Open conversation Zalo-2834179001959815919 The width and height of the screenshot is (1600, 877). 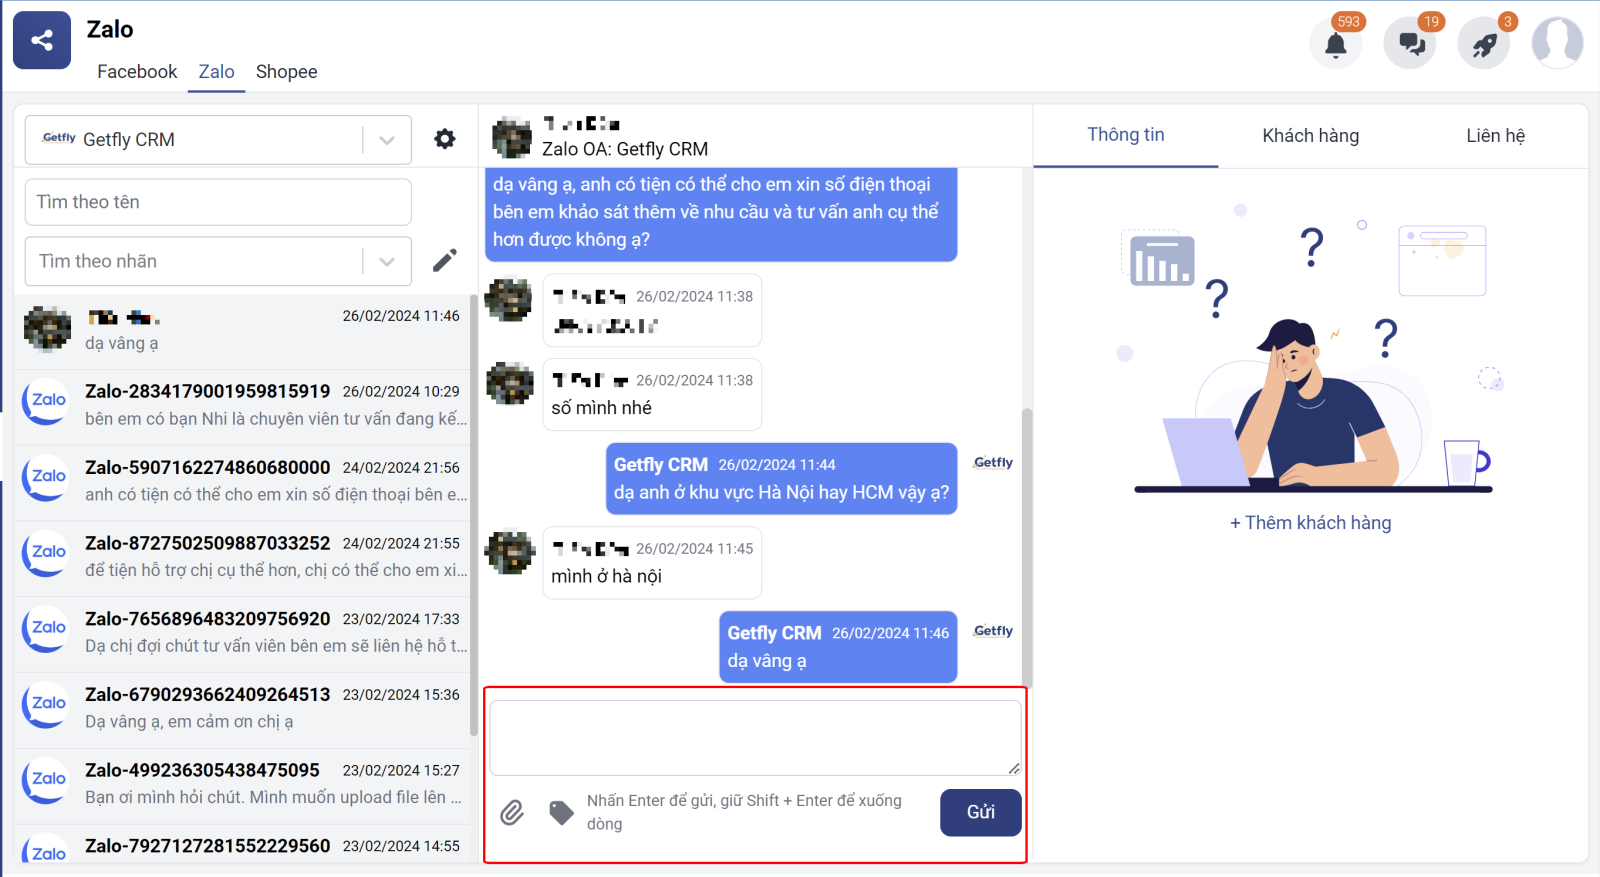click(x=242, y=407)
